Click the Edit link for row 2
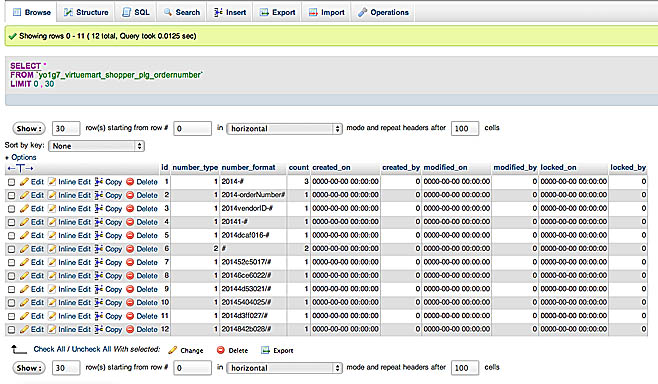This screenshot has width=658, height=384. (x=37, y=195)
